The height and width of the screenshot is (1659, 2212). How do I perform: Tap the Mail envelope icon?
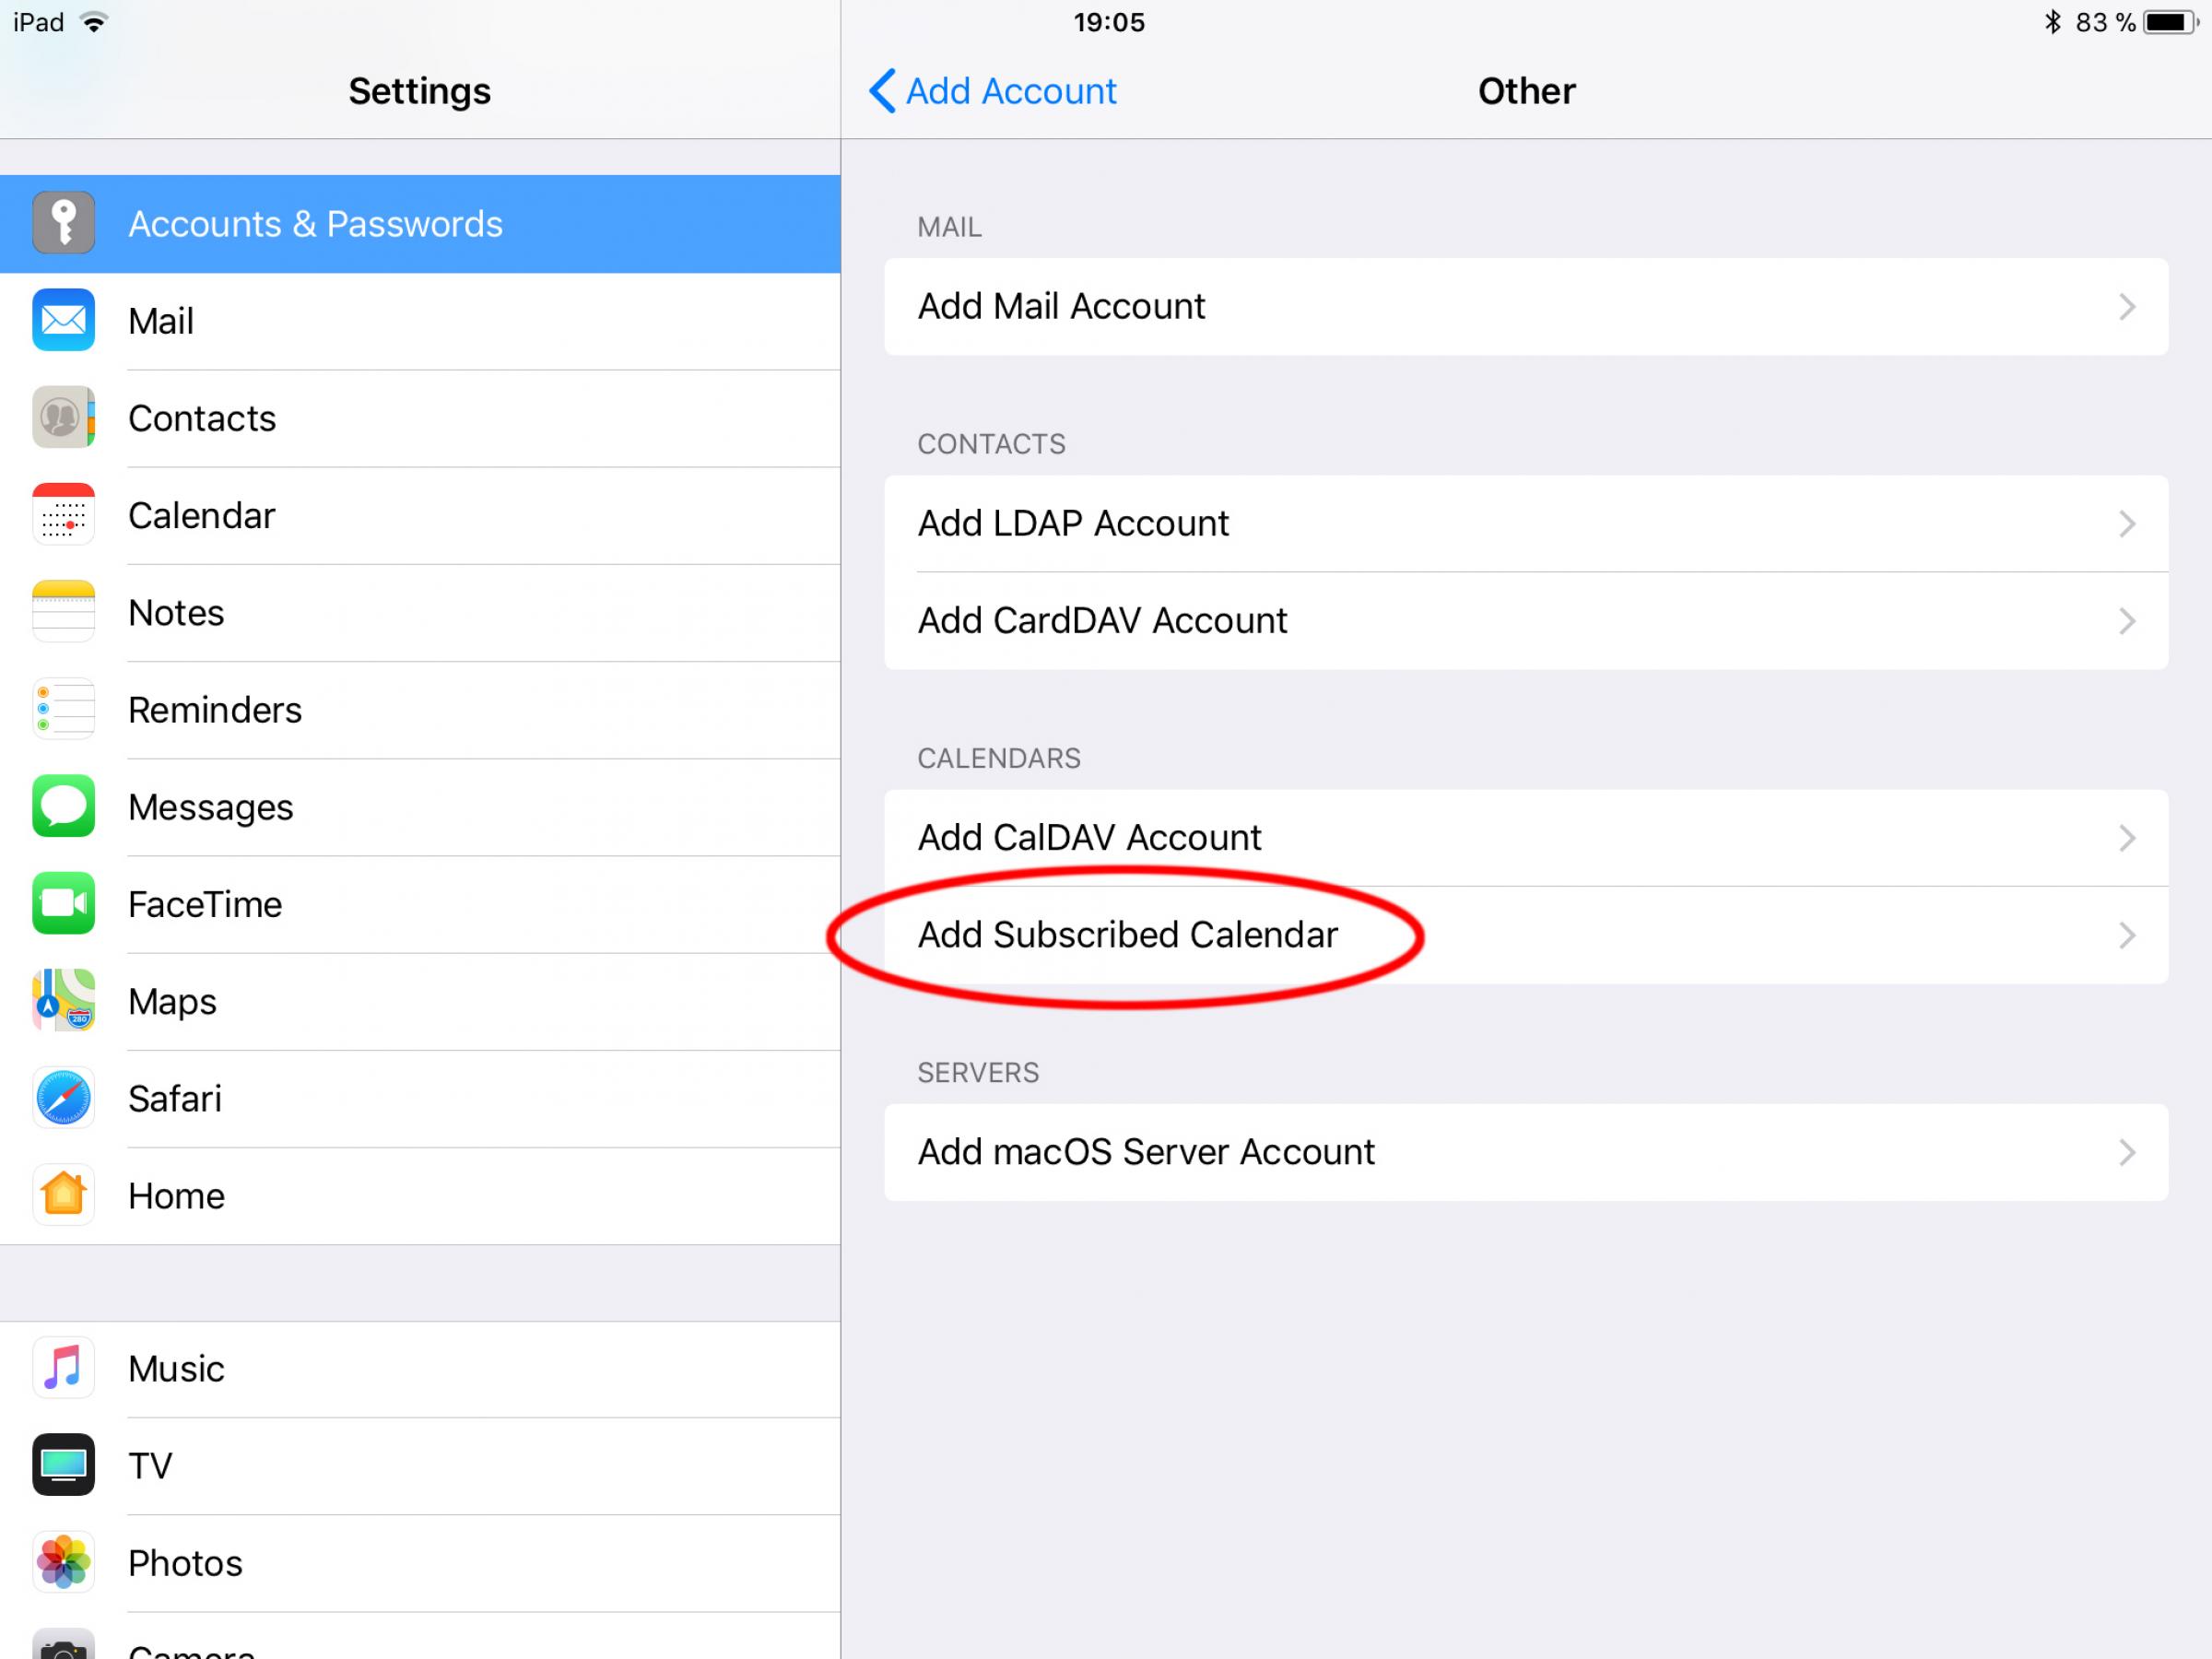[x=63, y=320]
